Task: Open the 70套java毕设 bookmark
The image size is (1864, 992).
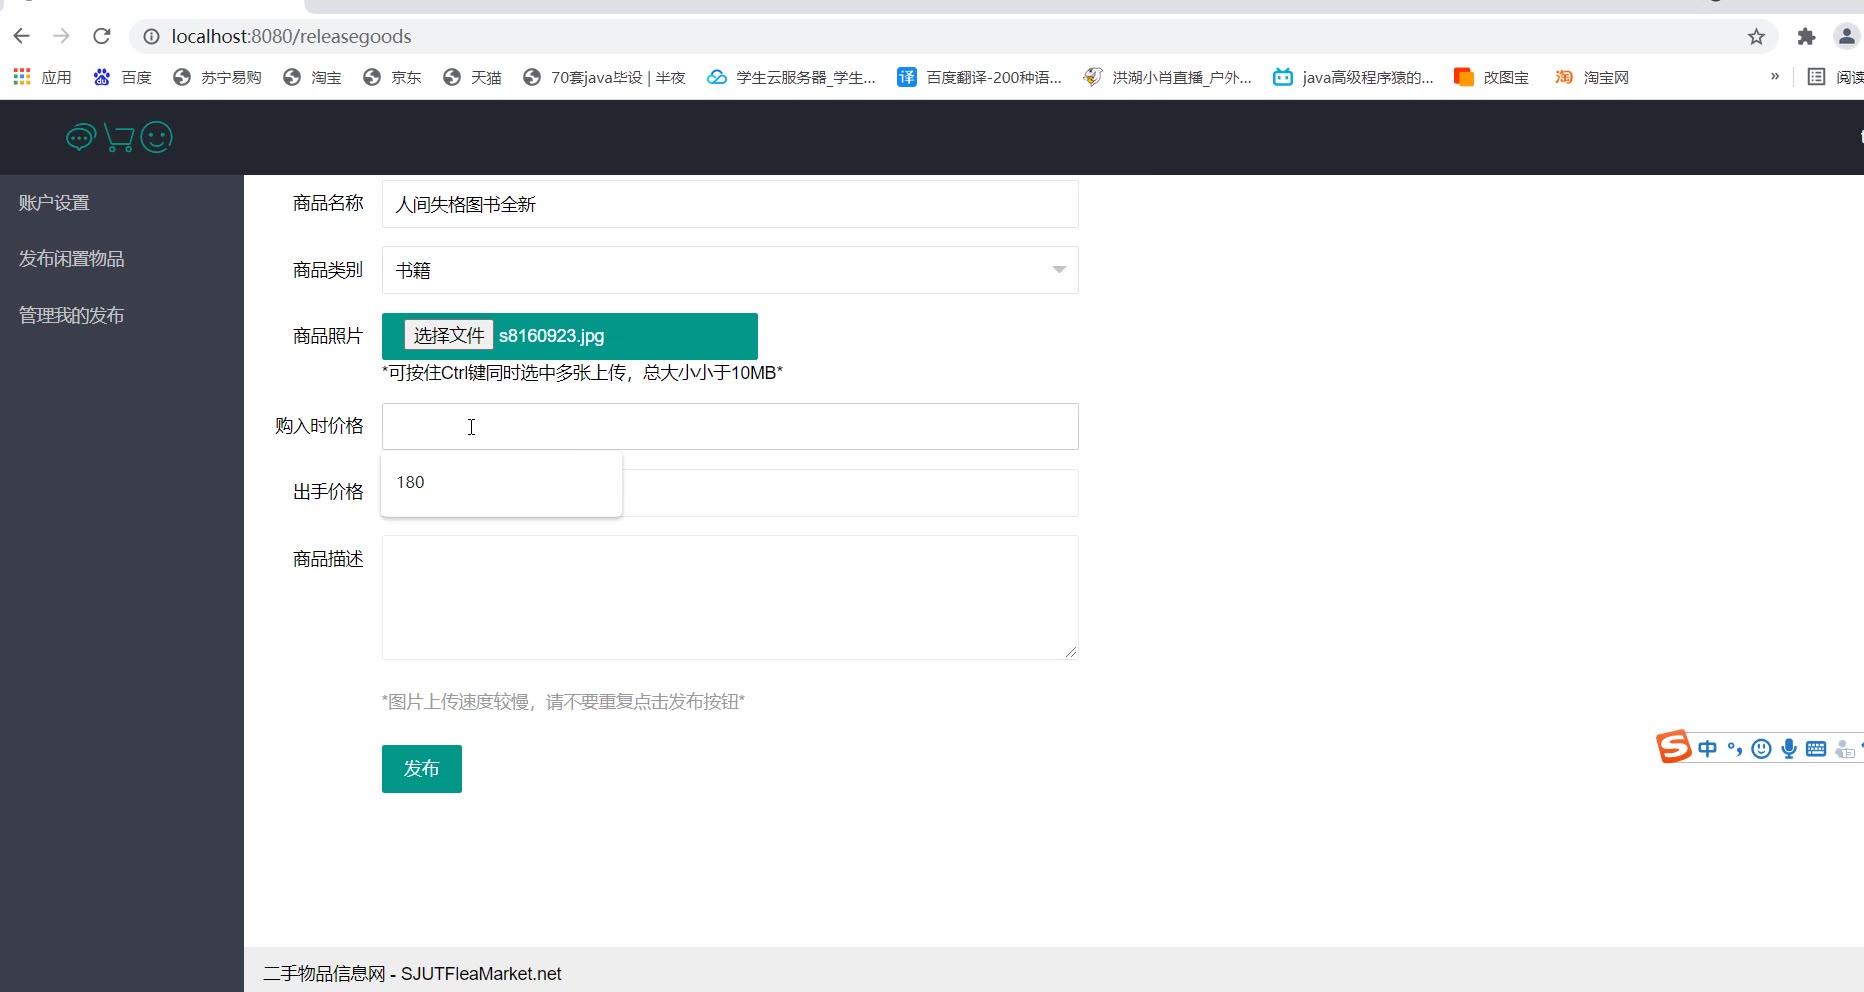Action: pos(604,77)
